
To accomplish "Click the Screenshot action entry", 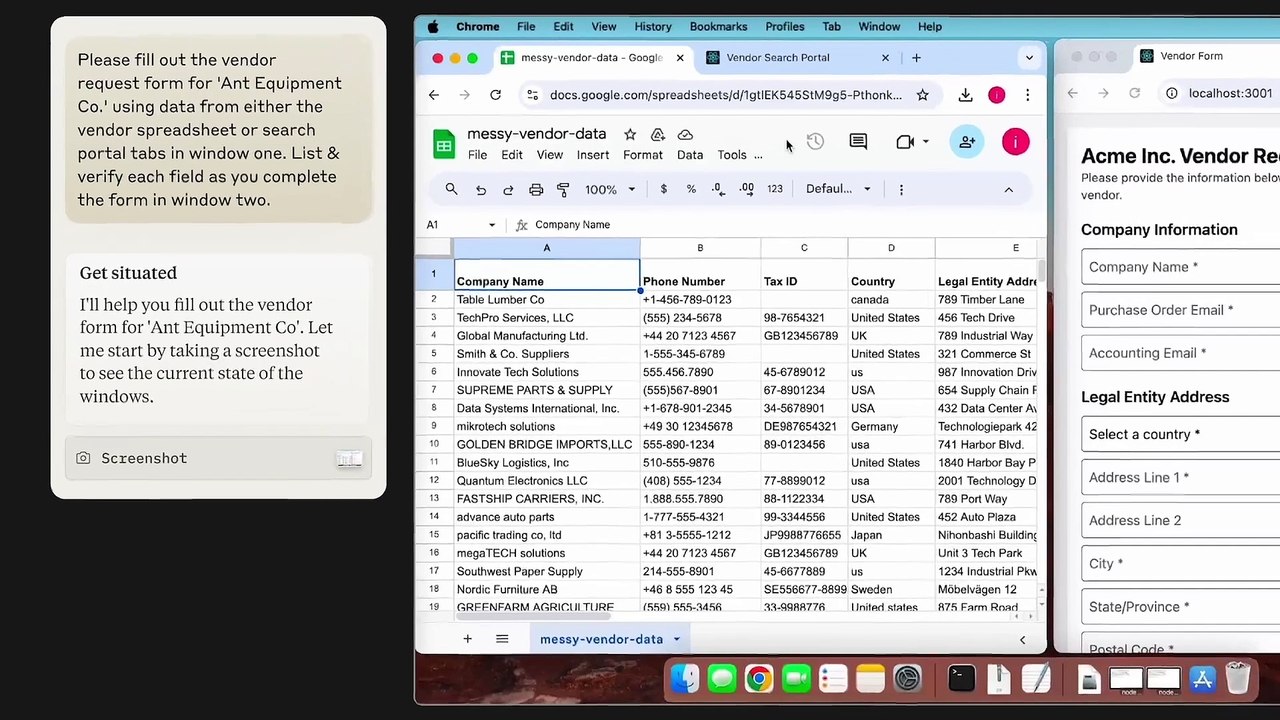I will (218, 458).
